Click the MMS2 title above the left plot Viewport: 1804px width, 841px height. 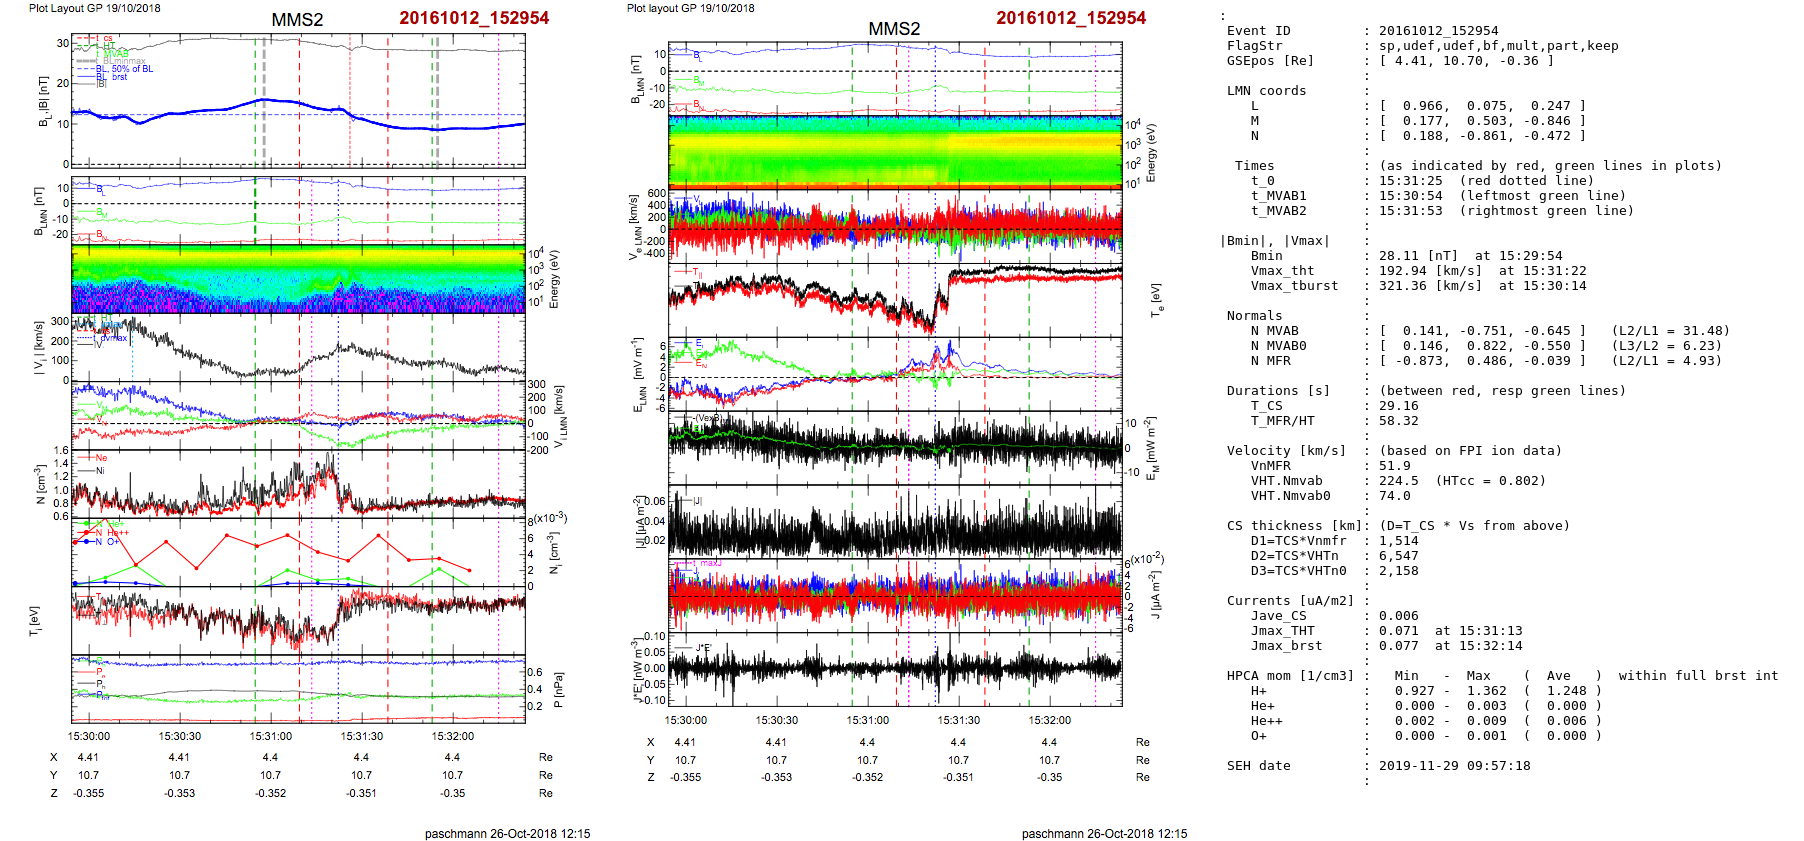[x=297, y=20]
